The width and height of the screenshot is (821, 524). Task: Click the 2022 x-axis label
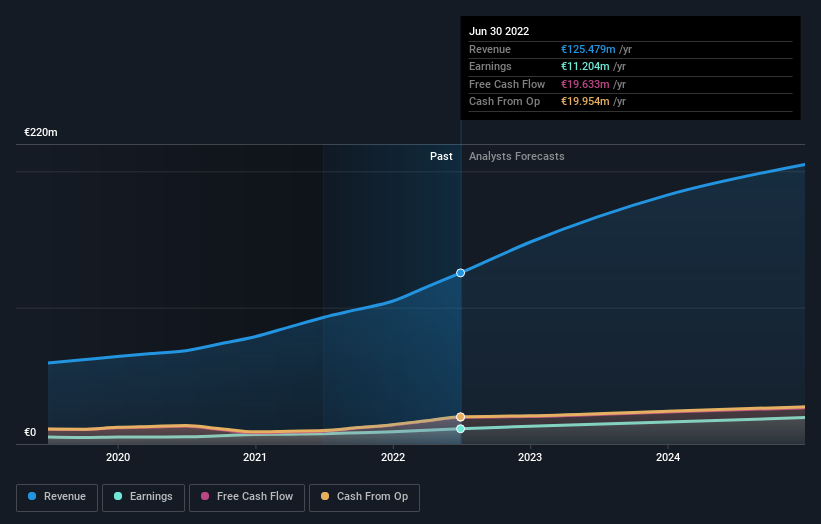pos(393,457)
